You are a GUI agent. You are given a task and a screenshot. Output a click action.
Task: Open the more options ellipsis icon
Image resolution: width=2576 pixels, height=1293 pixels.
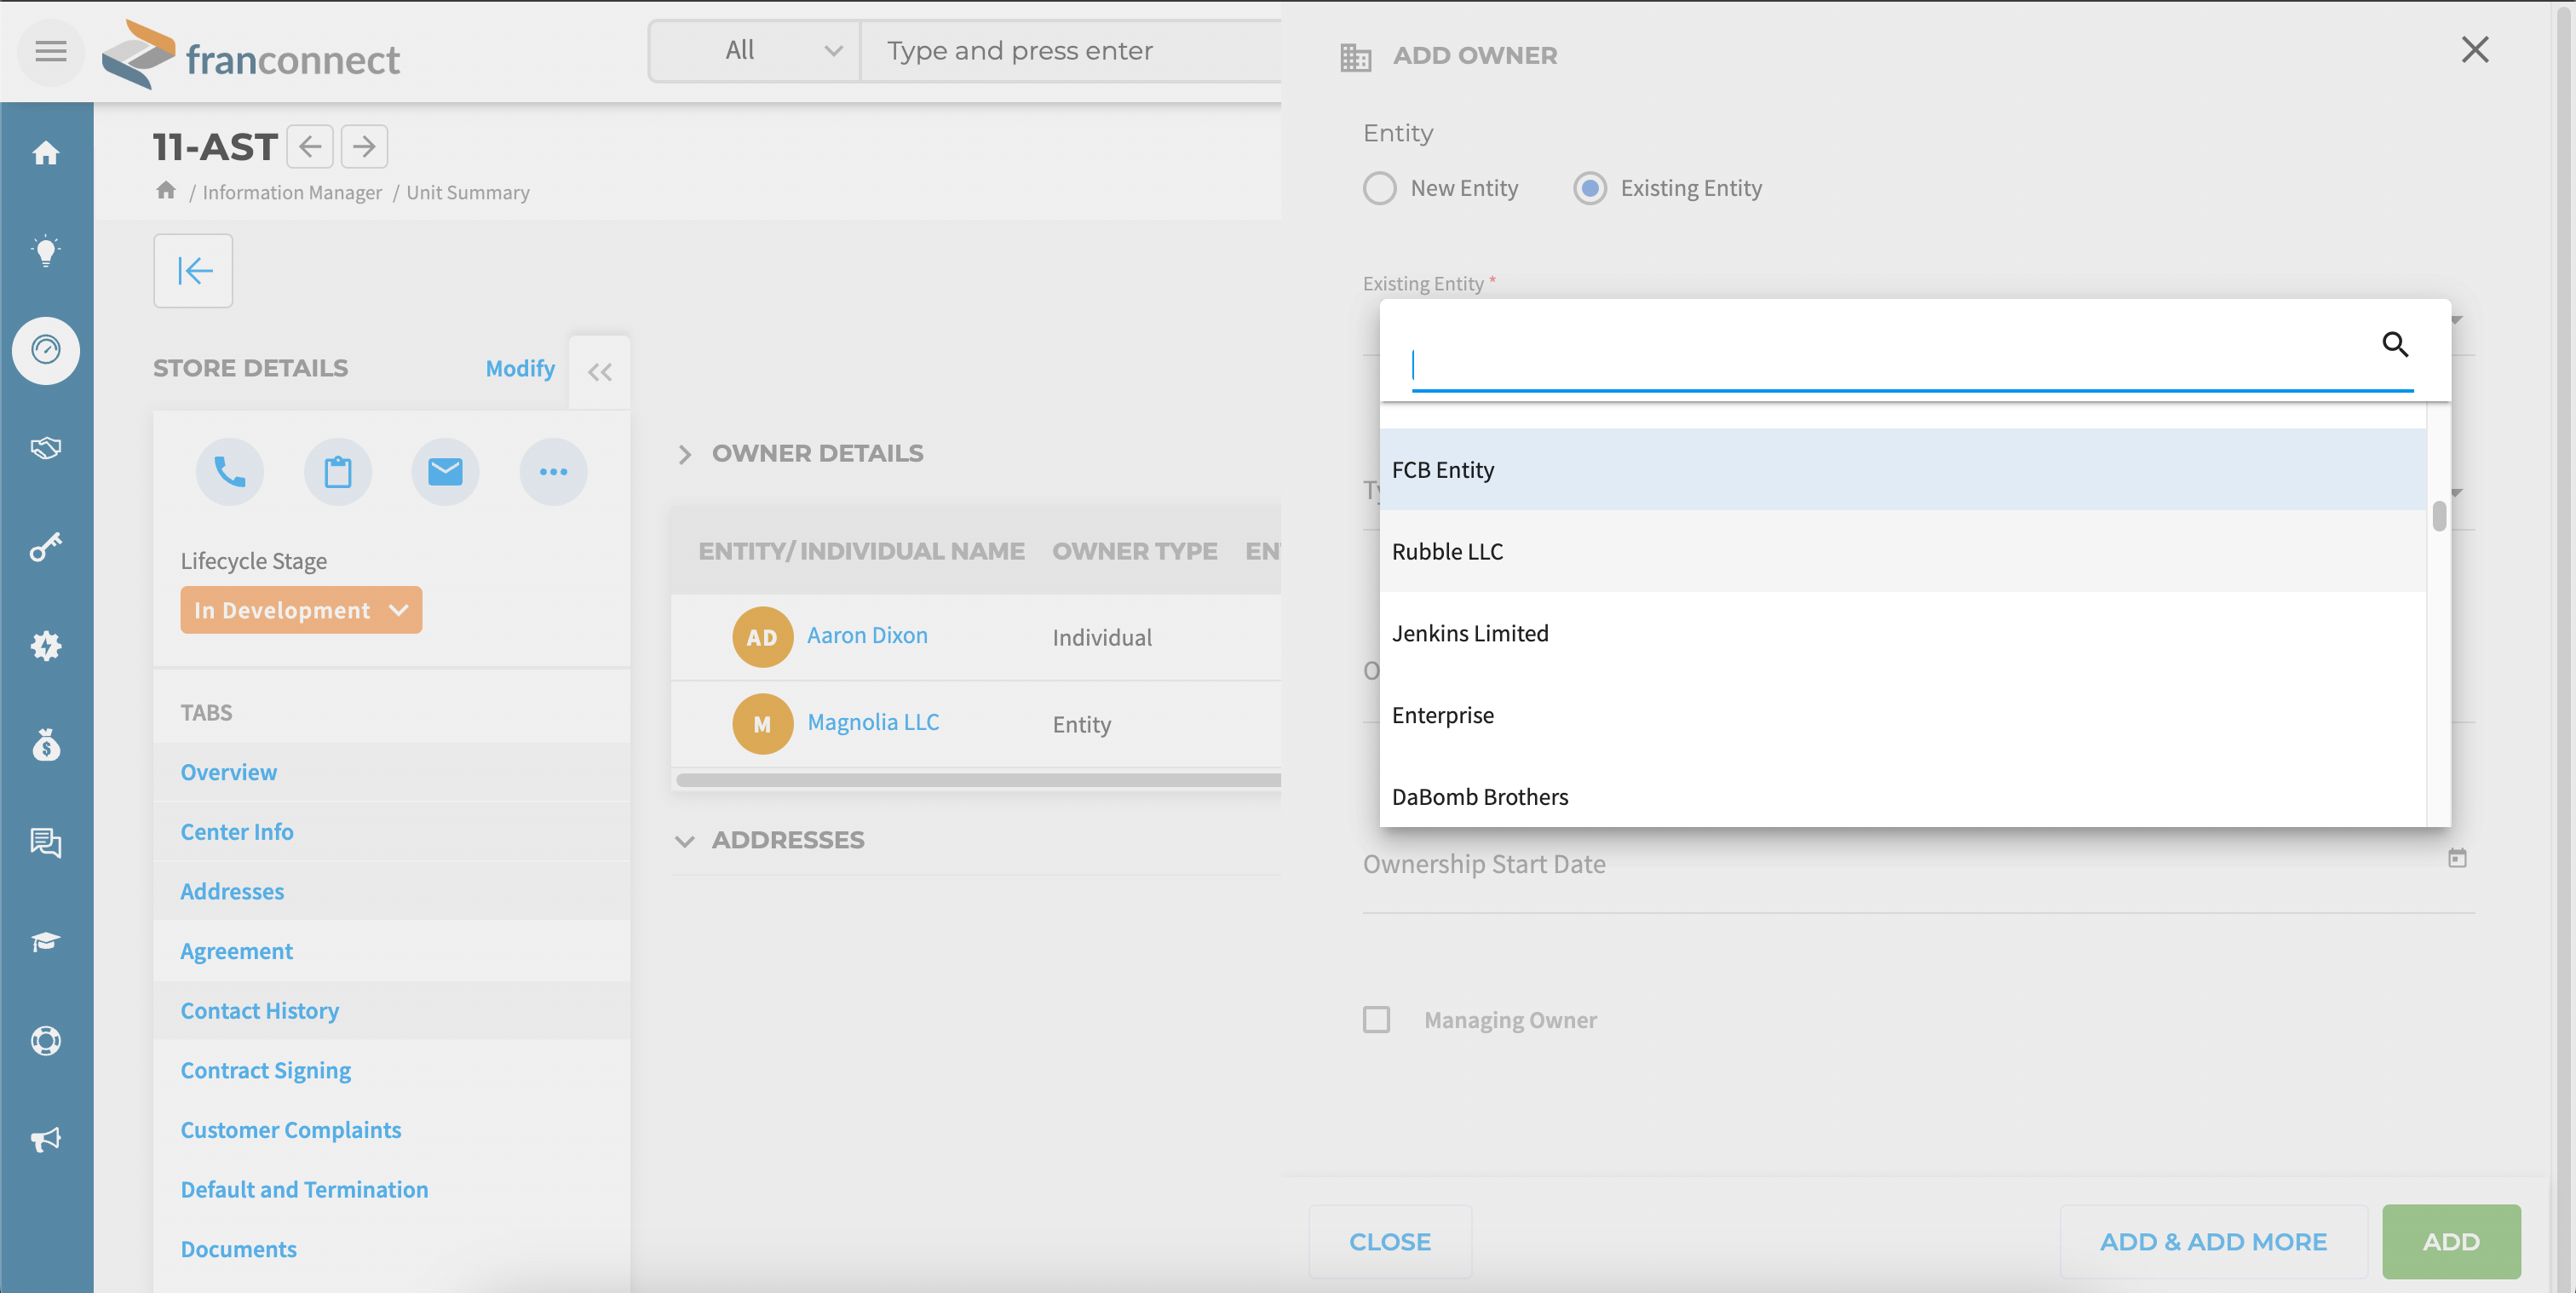point(553,472)
